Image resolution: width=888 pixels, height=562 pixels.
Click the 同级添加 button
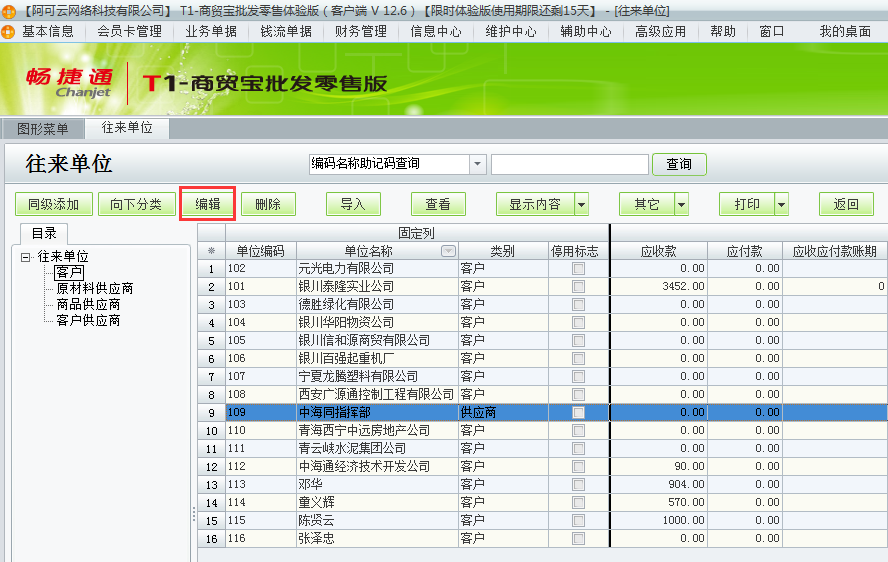coord(54,205)
